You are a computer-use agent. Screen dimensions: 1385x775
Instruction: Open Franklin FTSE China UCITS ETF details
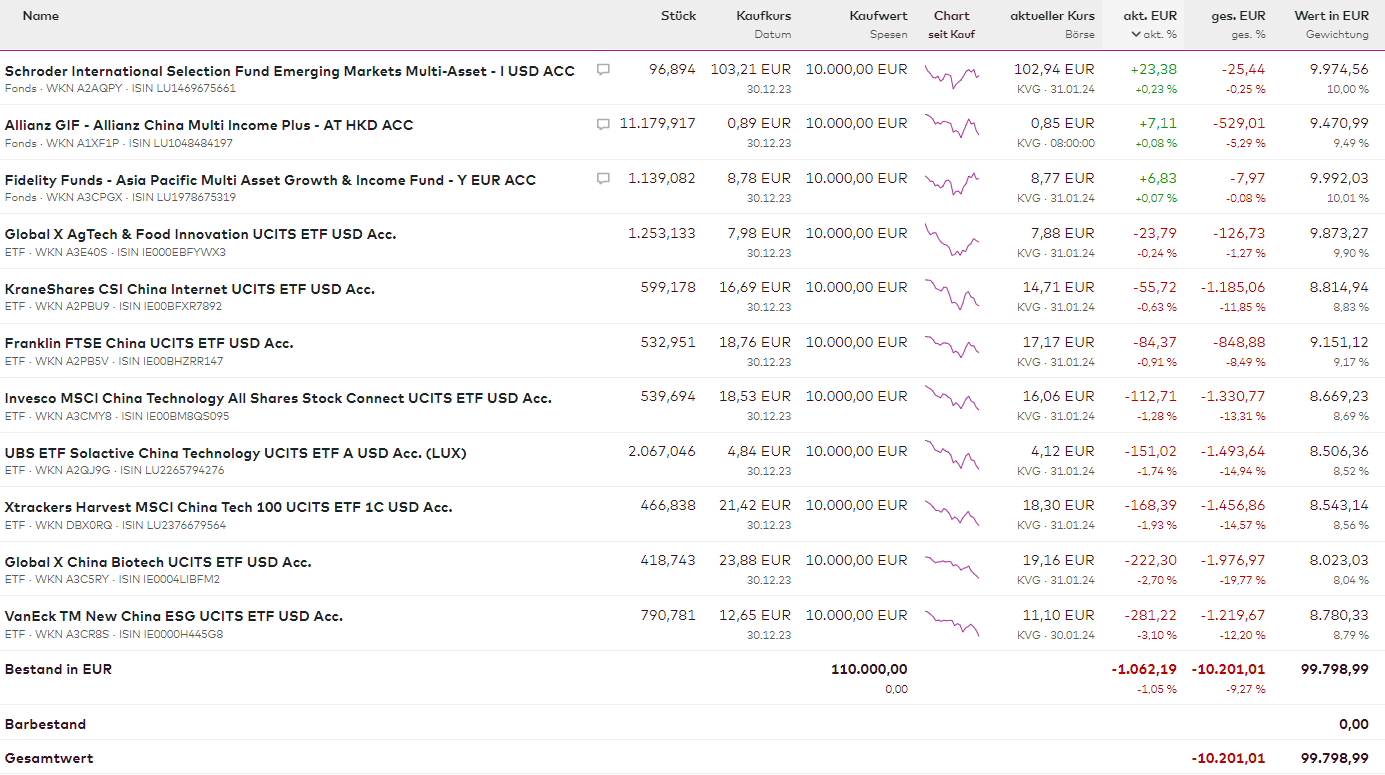[x=149, y=343]
